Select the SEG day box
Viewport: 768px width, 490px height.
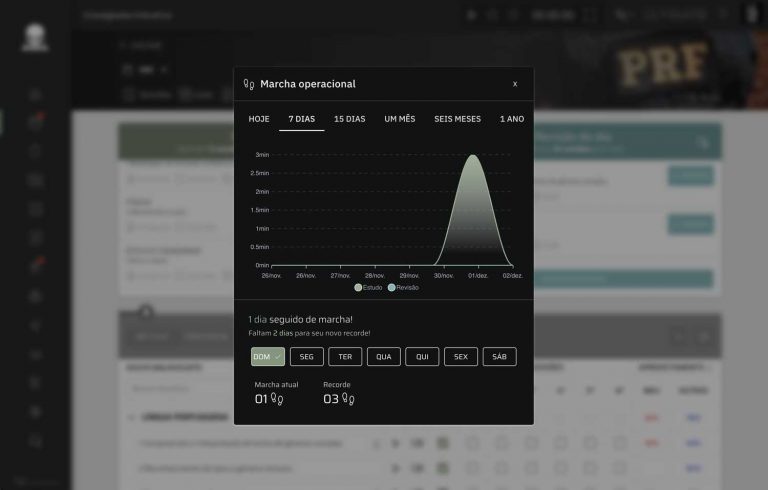[x=306, y=356]
